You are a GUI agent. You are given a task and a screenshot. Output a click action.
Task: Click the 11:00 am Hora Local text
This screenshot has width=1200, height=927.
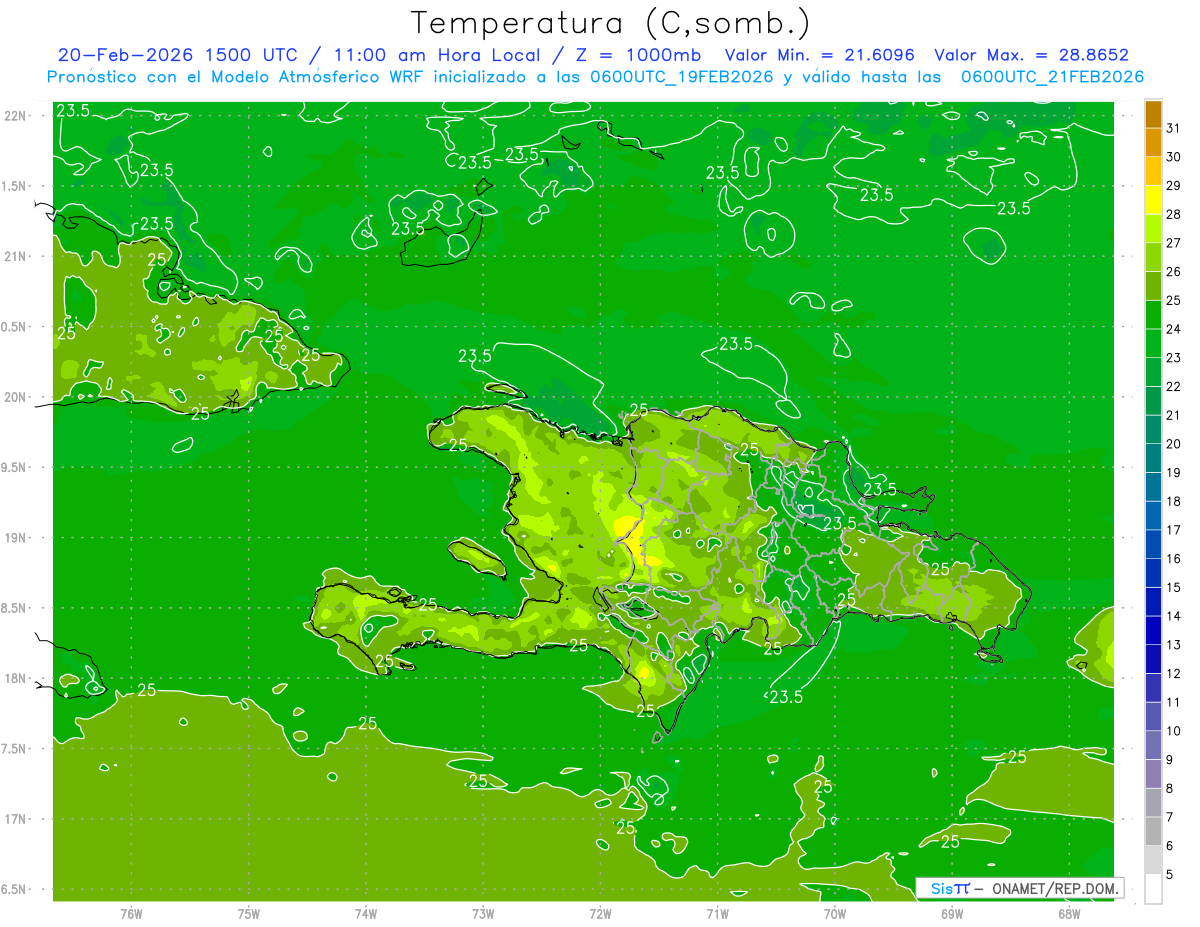pyautogui.click(x=435, y=56)
